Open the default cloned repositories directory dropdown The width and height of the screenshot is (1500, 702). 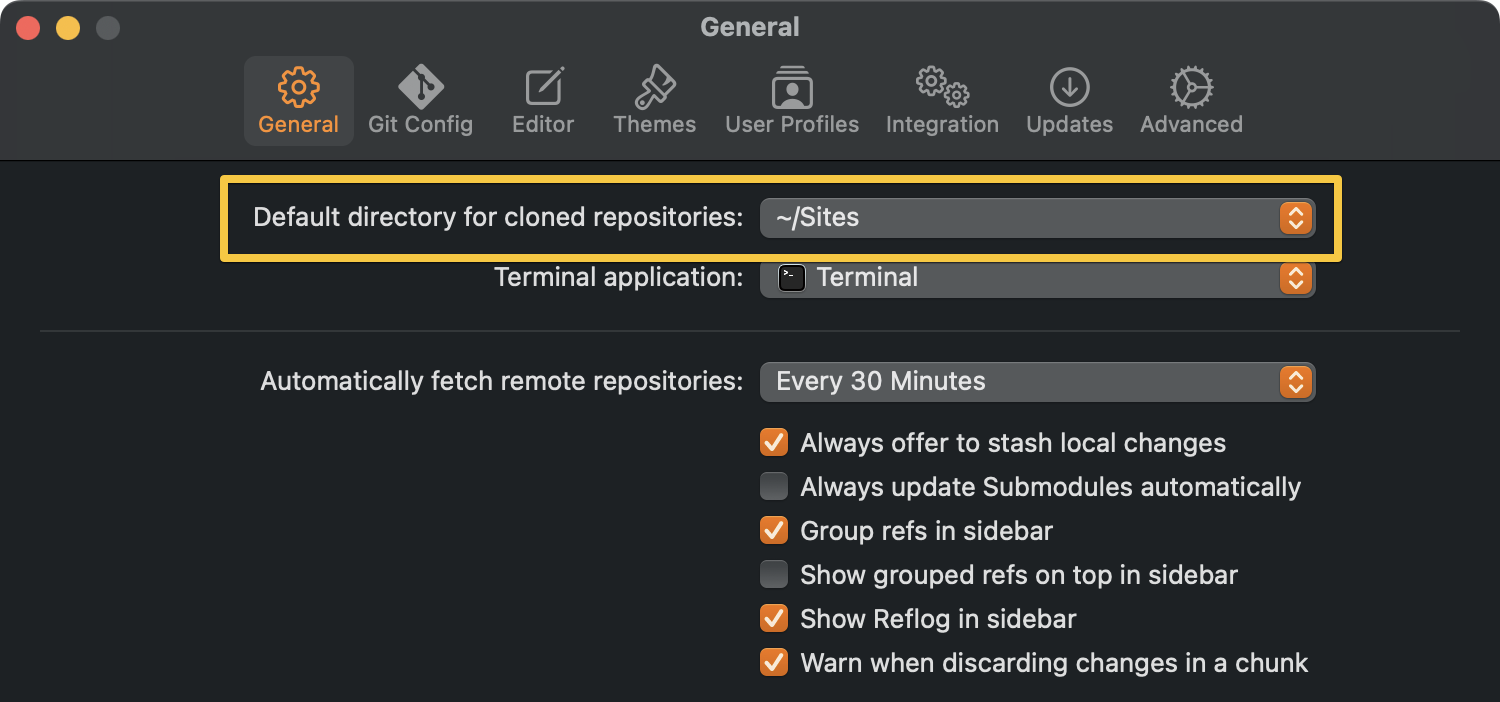[x=1295, y=217]
